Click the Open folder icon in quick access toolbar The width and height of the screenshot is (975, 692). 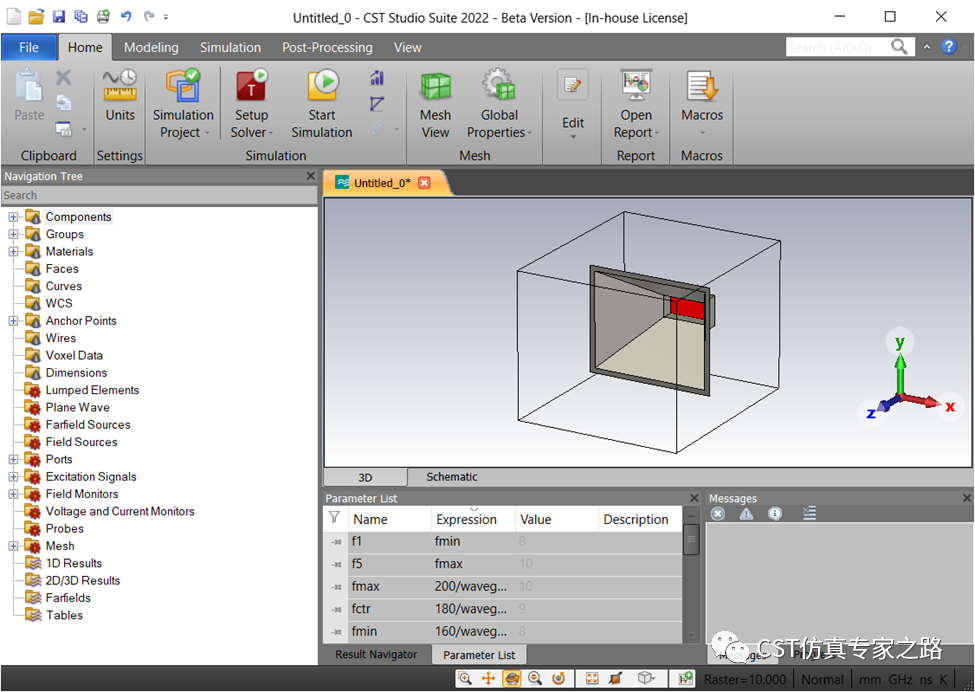[x=36, y=16]
